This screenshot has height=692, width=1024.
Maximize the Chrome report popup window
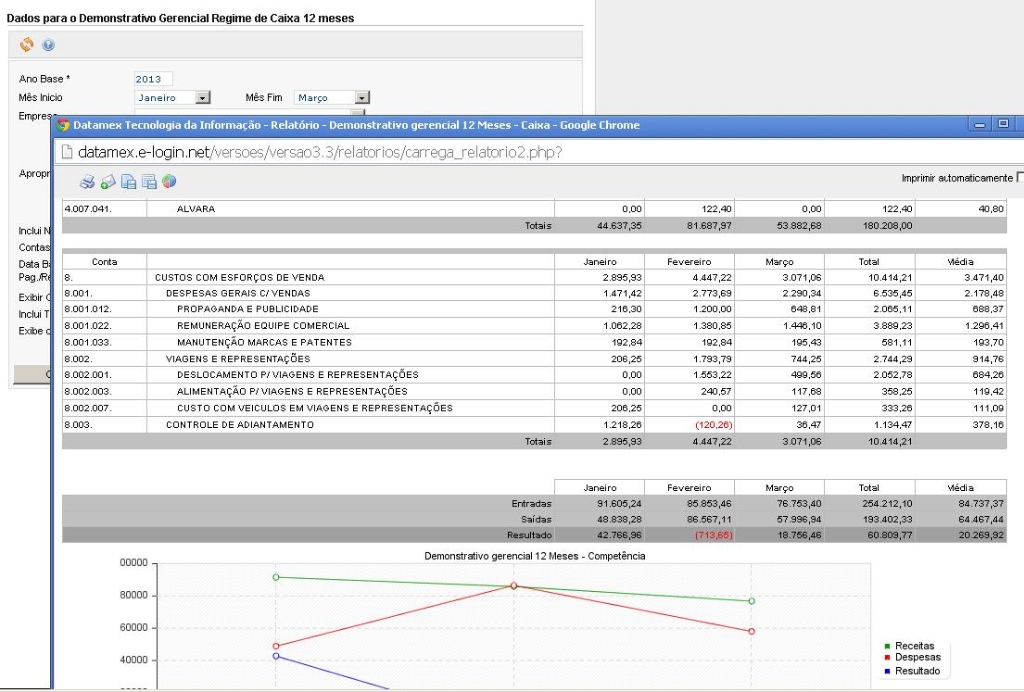pos(1003,123)
